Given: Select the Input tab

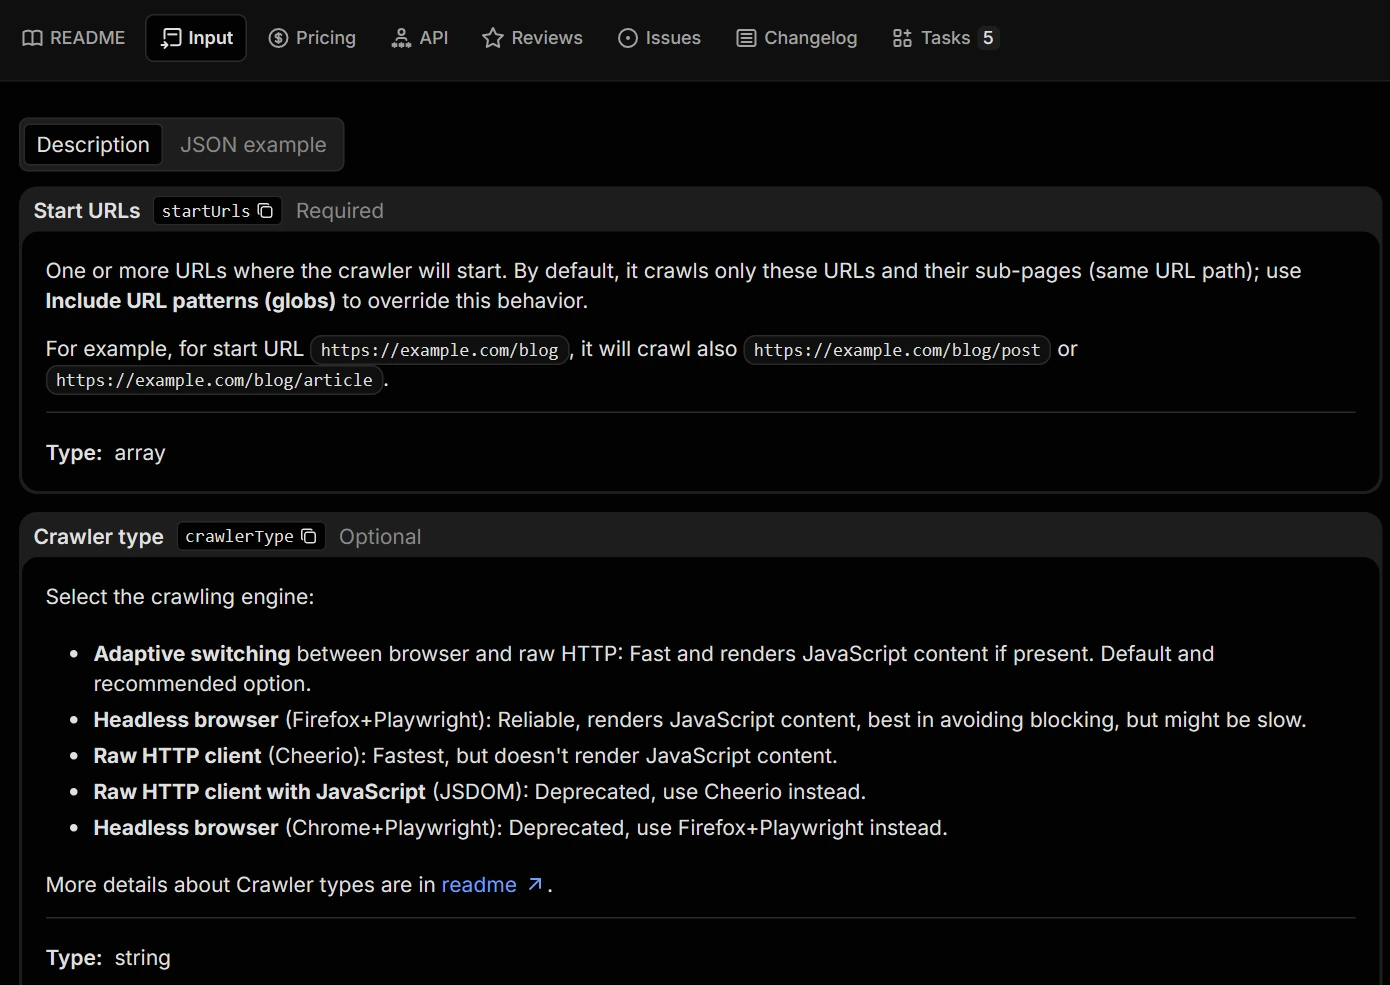Looking at the screenshot, I should (x=196, y=38).
